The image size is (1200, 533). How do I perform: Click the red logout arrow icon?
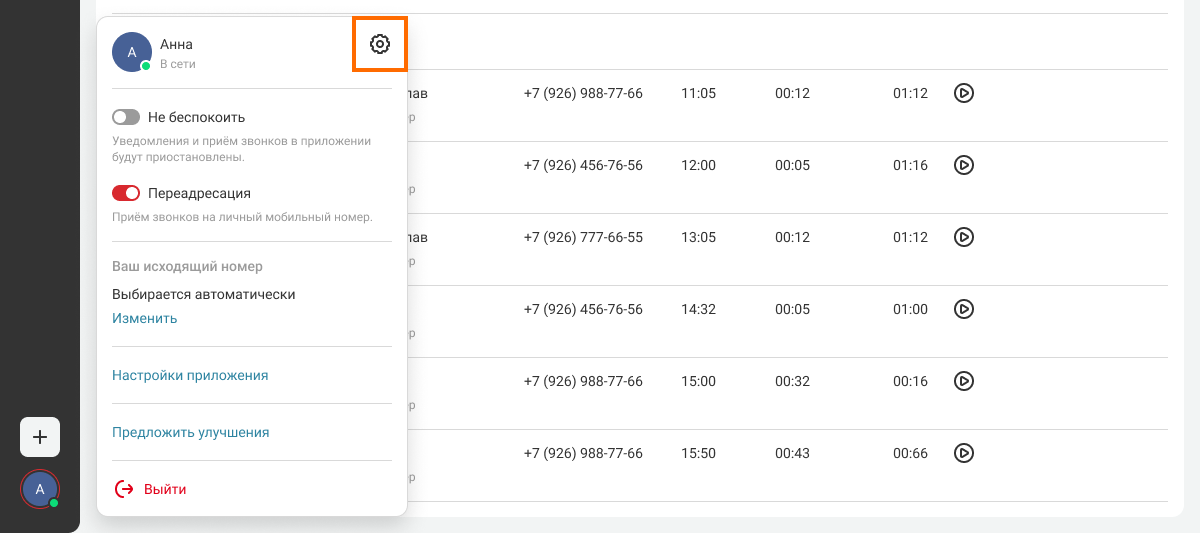click(124, 489)
